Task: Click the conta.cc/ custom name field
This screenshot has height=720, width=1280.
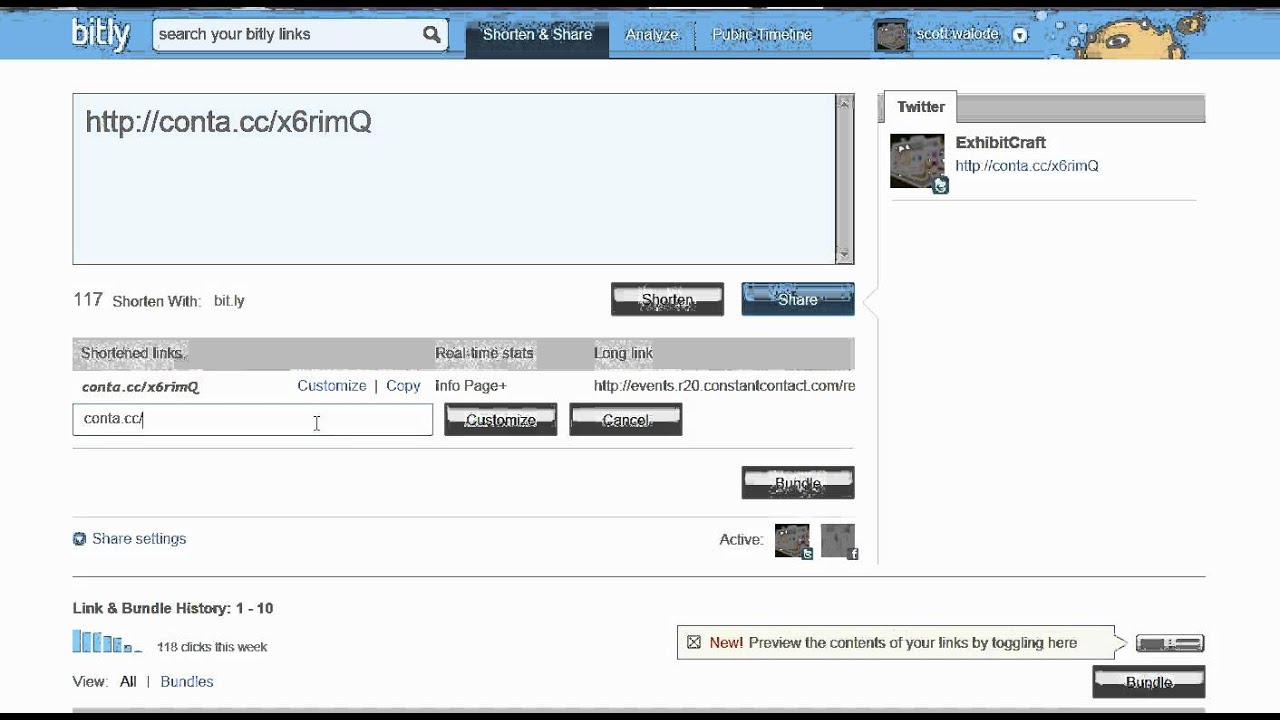Action: click(x=253, y=419)
